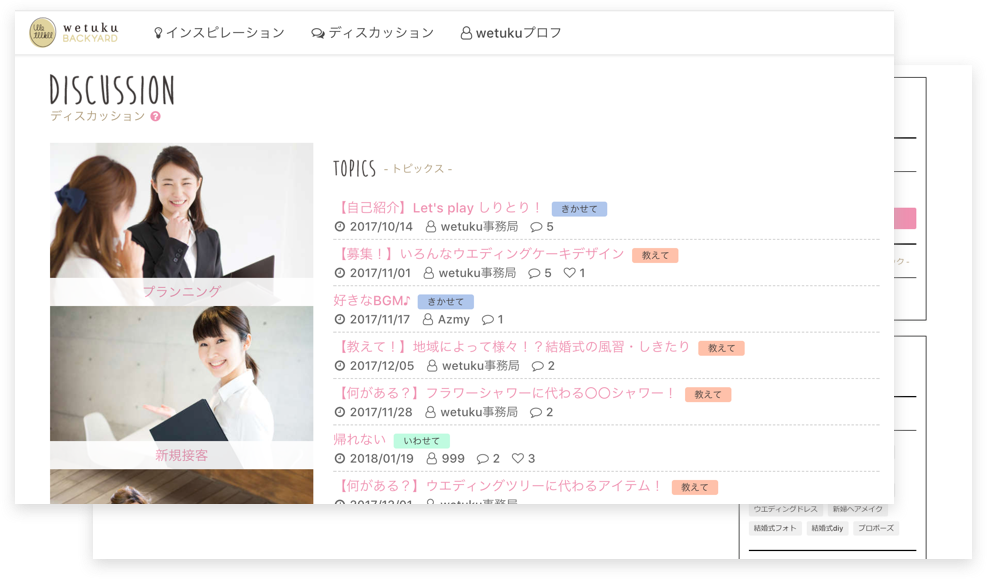987x579 pixels.
Task: Click the wetuku Backyard logo
Action: tap(74, 32)
